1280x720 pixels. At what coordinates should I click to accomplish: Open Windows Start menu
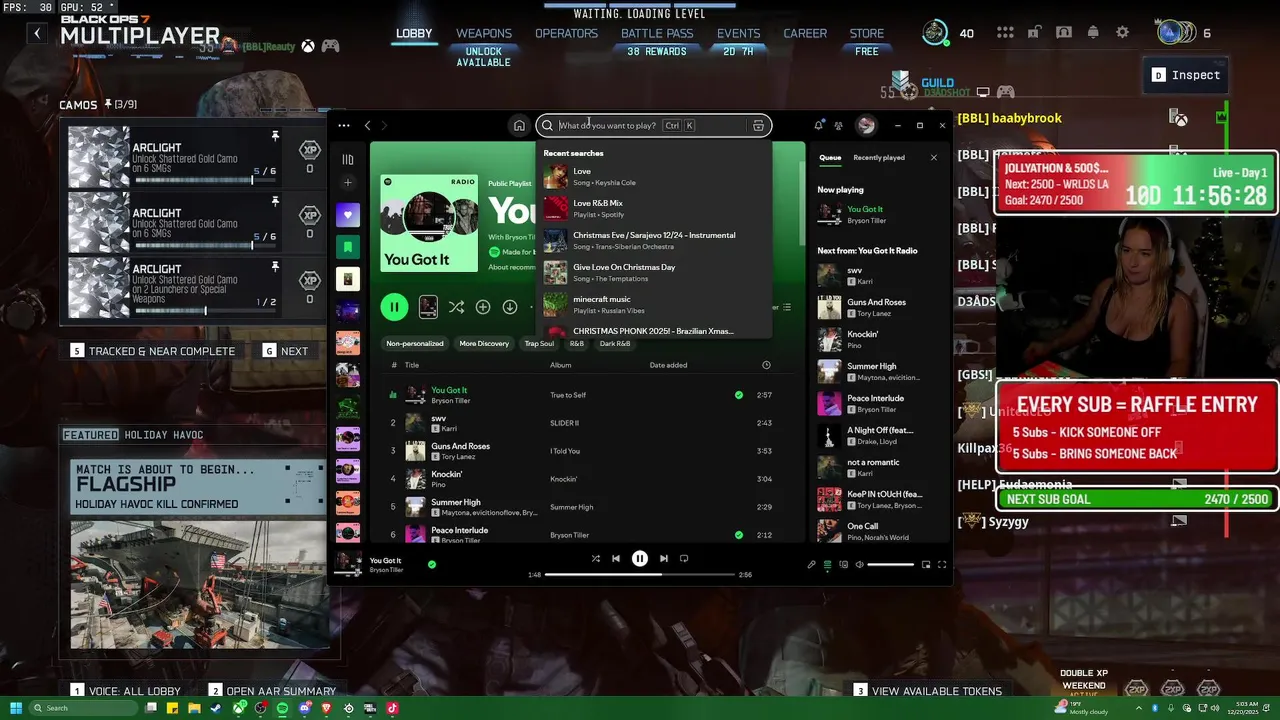pos(15,708)
